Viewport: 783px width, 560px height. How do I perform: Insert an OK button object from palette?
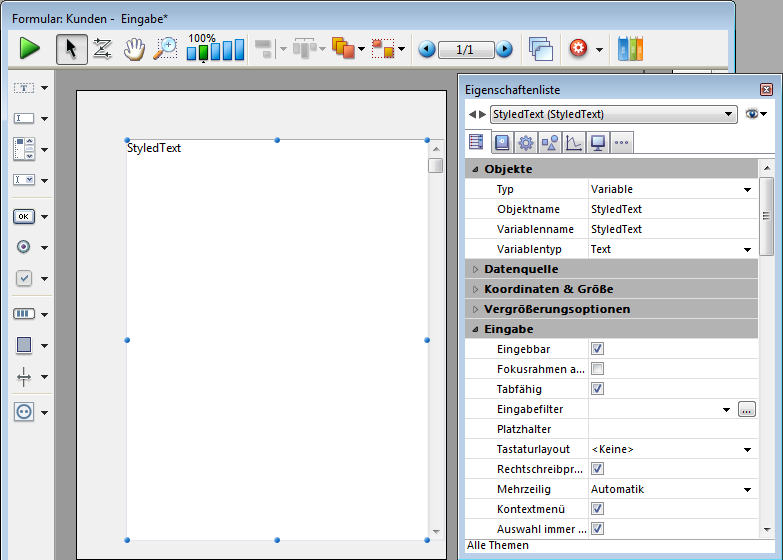[24, 216]
